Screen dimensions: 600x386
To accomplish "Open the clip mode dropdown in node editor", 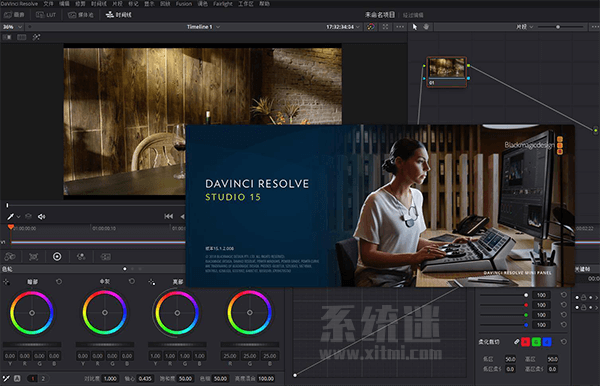I will point(524,27).
